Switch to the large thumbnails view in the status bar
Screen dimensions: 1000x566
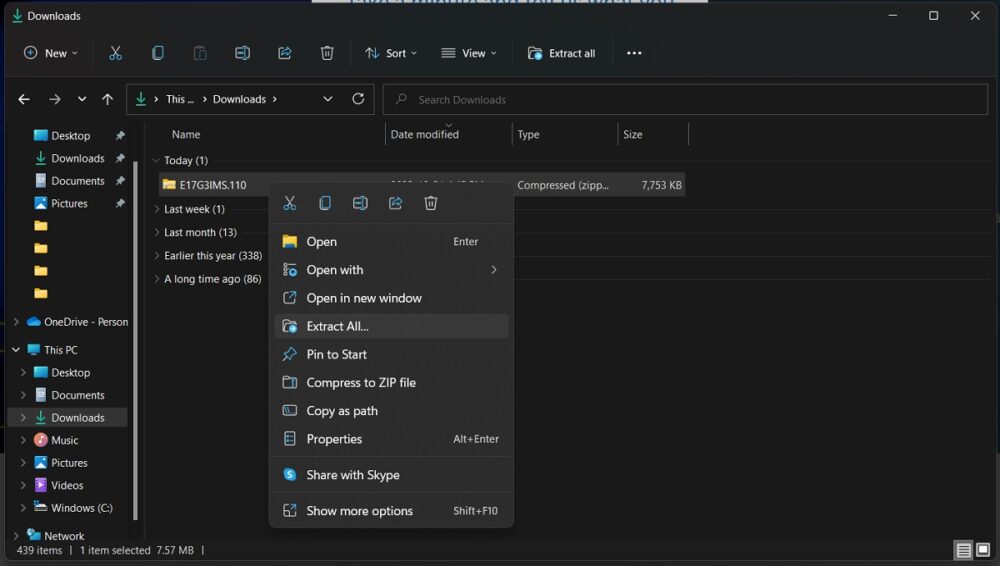(983, 550)
